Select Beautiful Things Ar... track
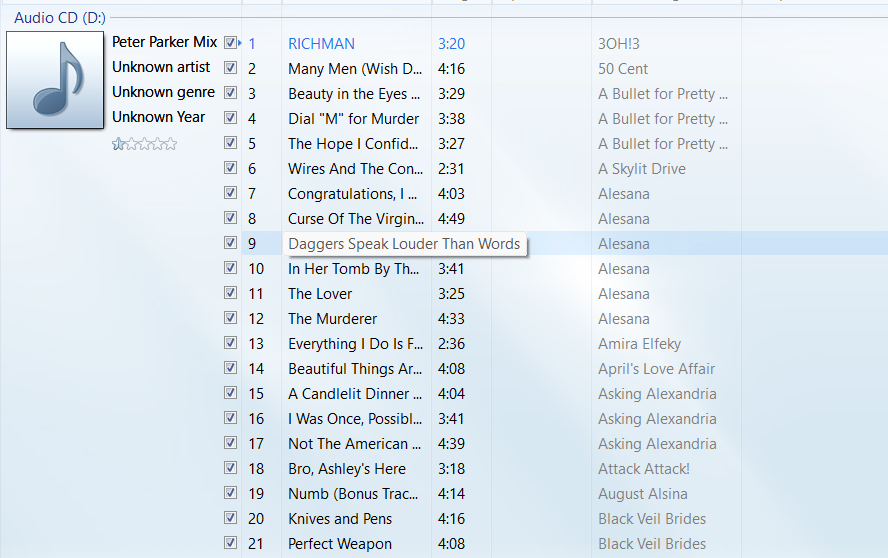 [x=355, y=369]
